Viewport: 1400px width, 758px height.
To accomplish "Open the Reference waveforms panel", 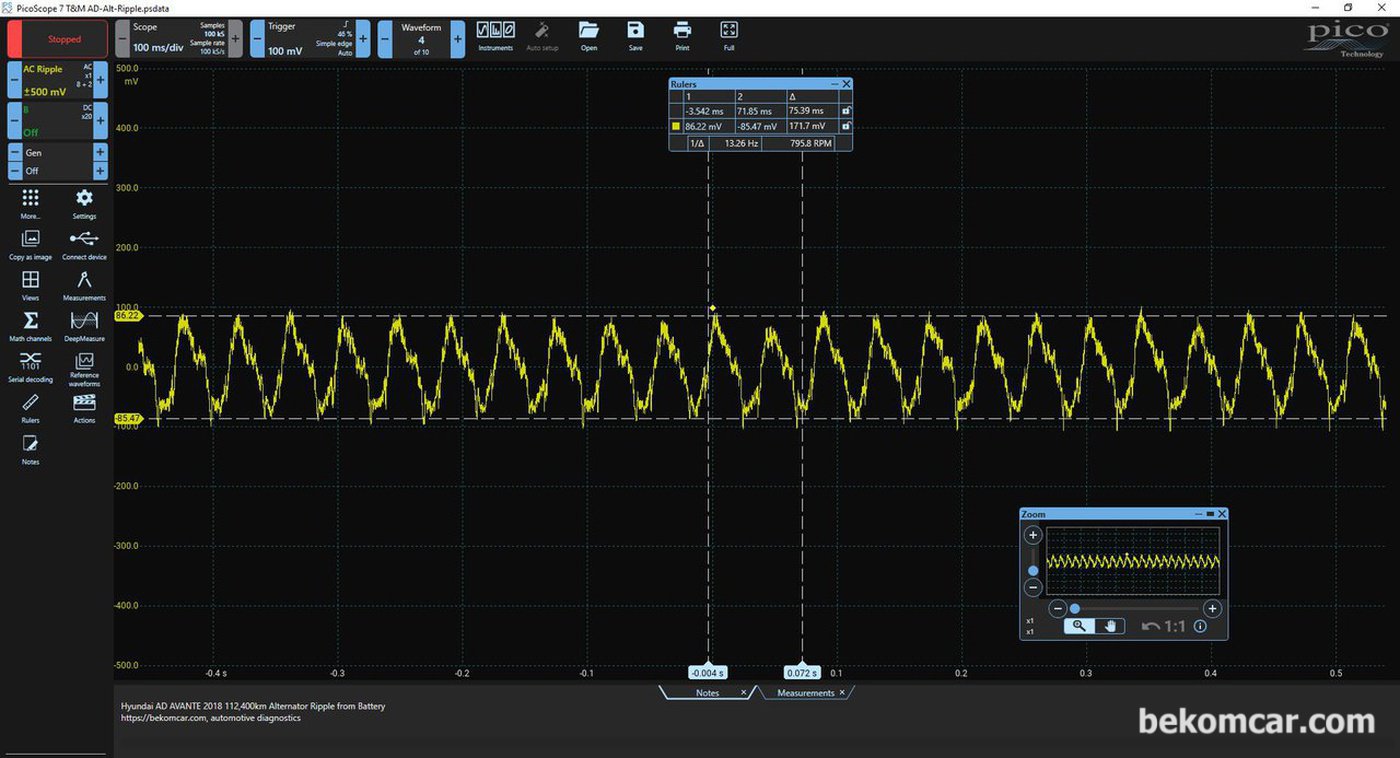I will (x=84, y=369).
